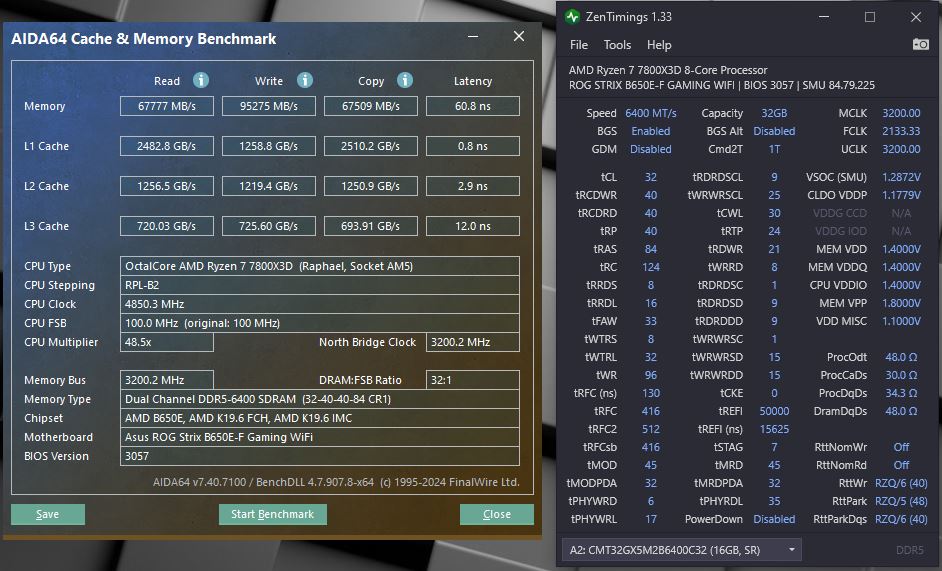Click the ZenTimings screenshot camera icon
The image size is (942, 571).
(920, 44)
